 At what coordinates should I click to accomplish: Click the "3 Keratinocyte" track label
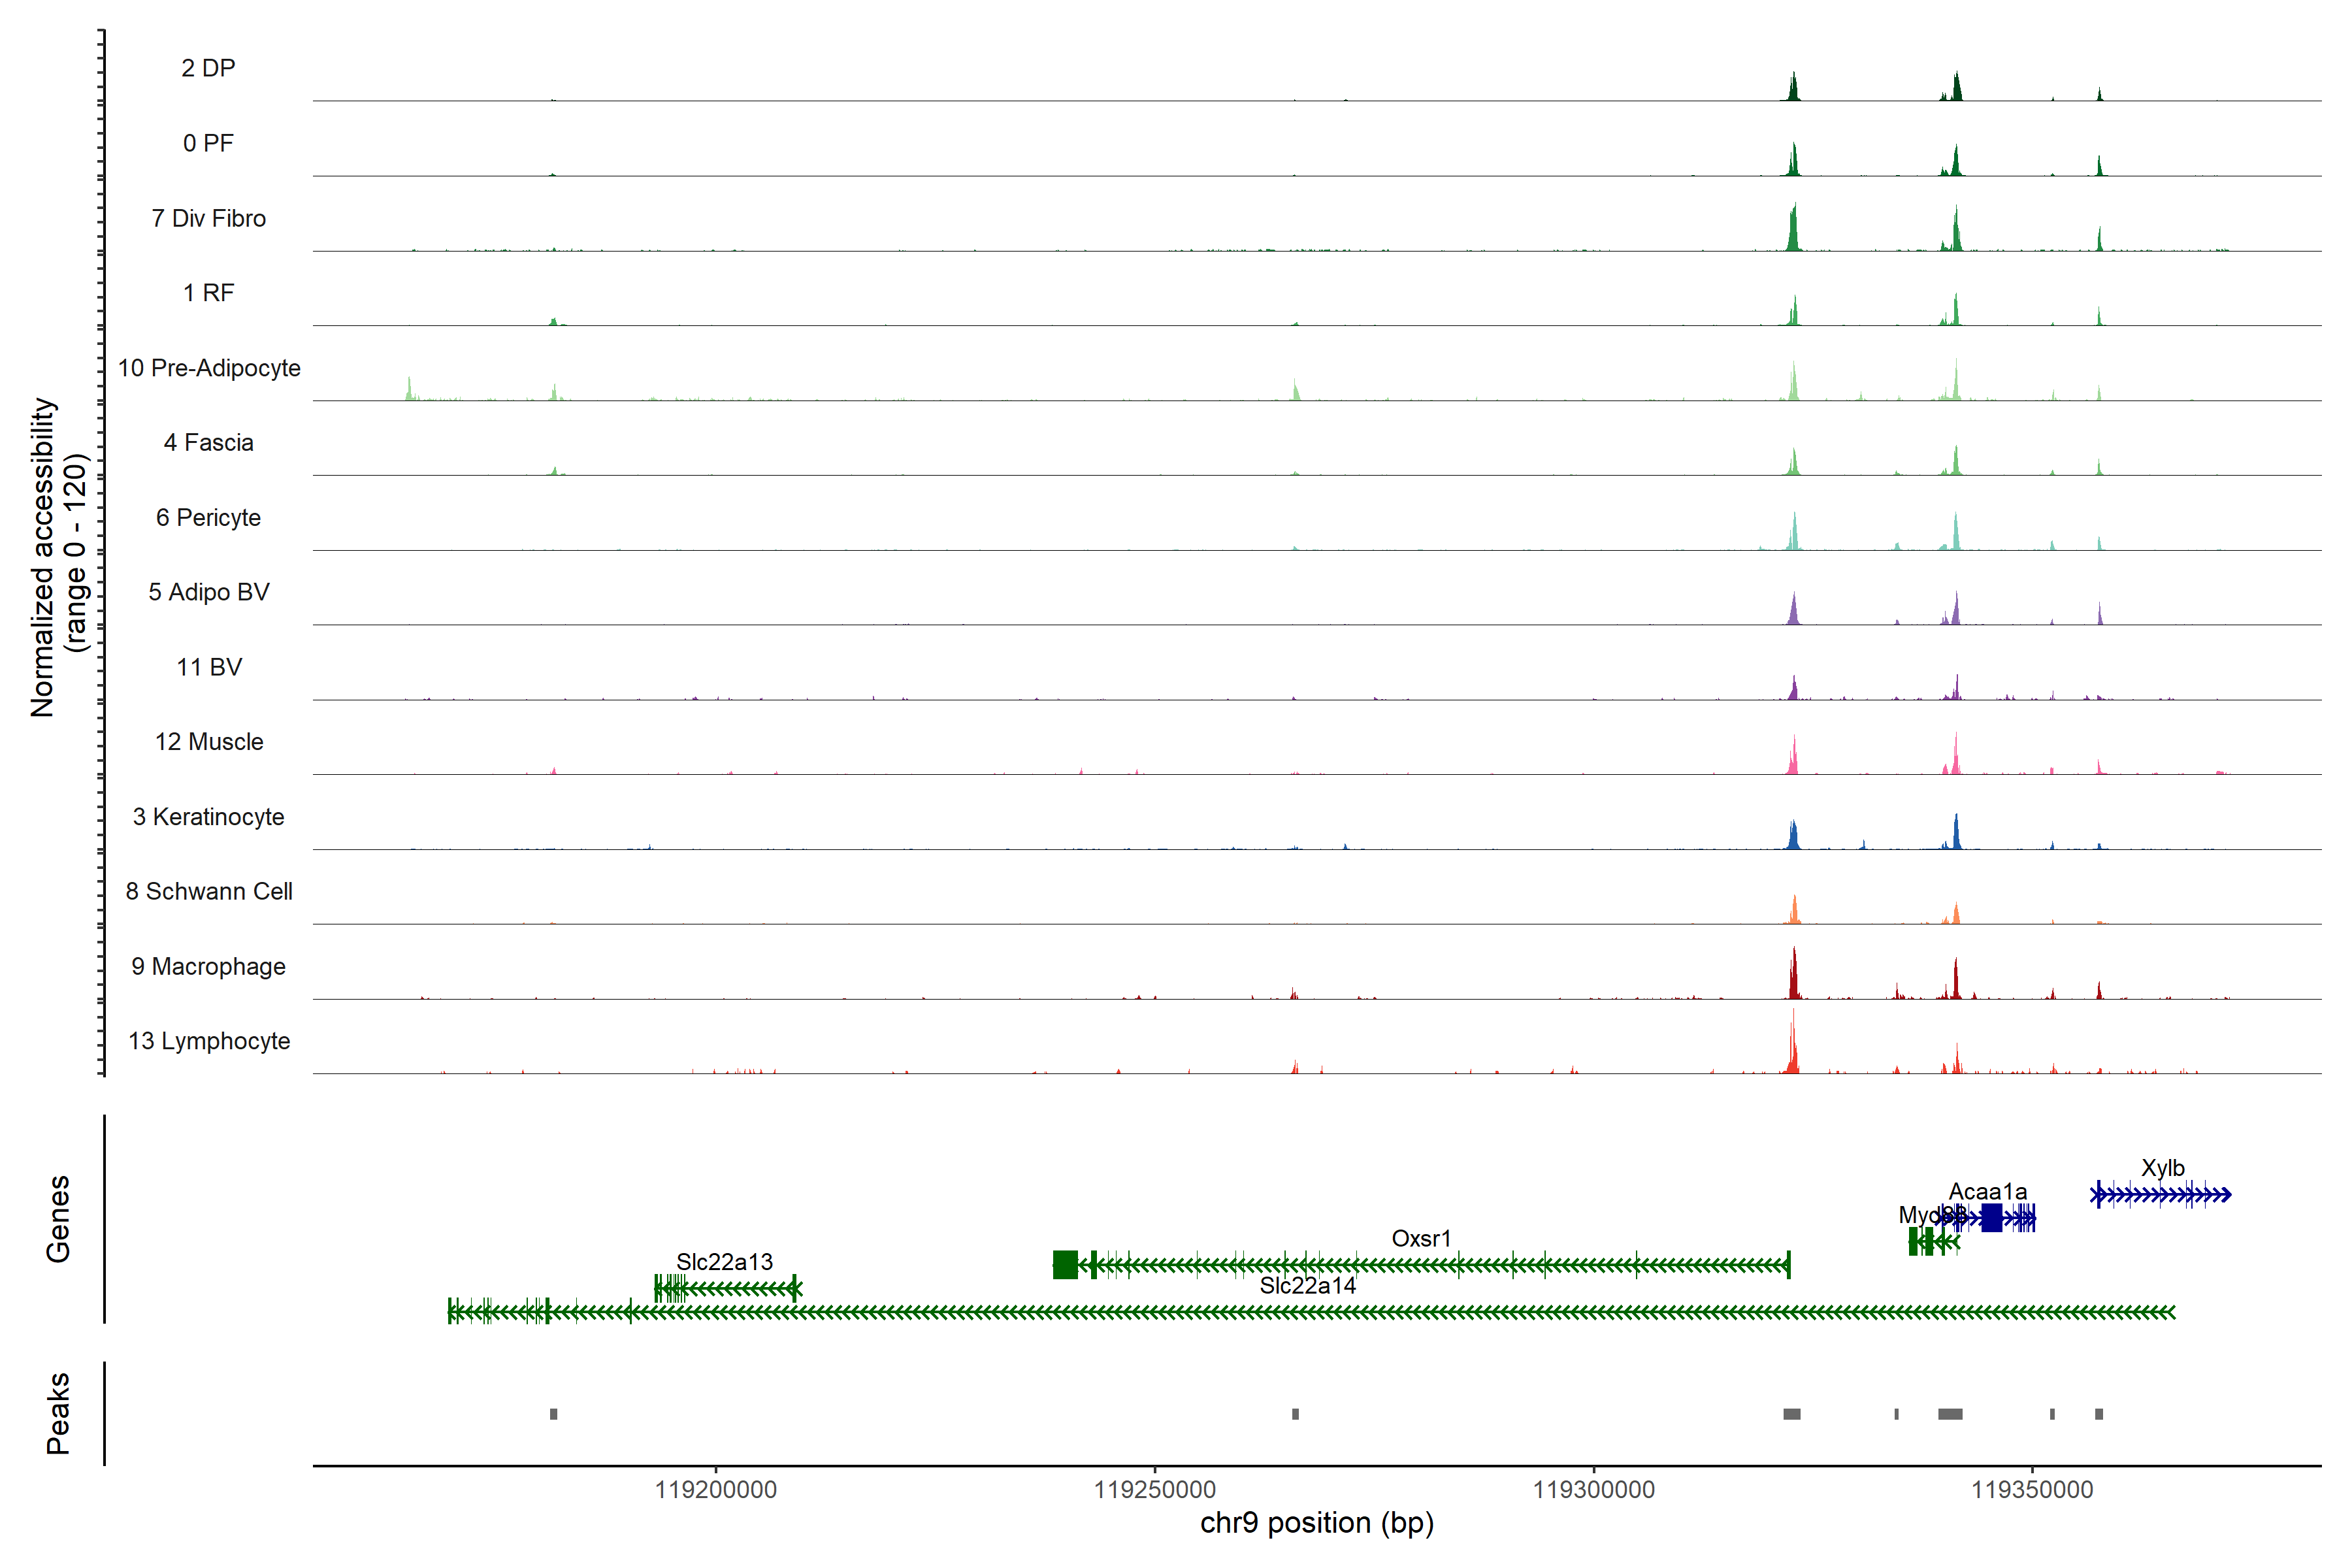tap(209, 817)
